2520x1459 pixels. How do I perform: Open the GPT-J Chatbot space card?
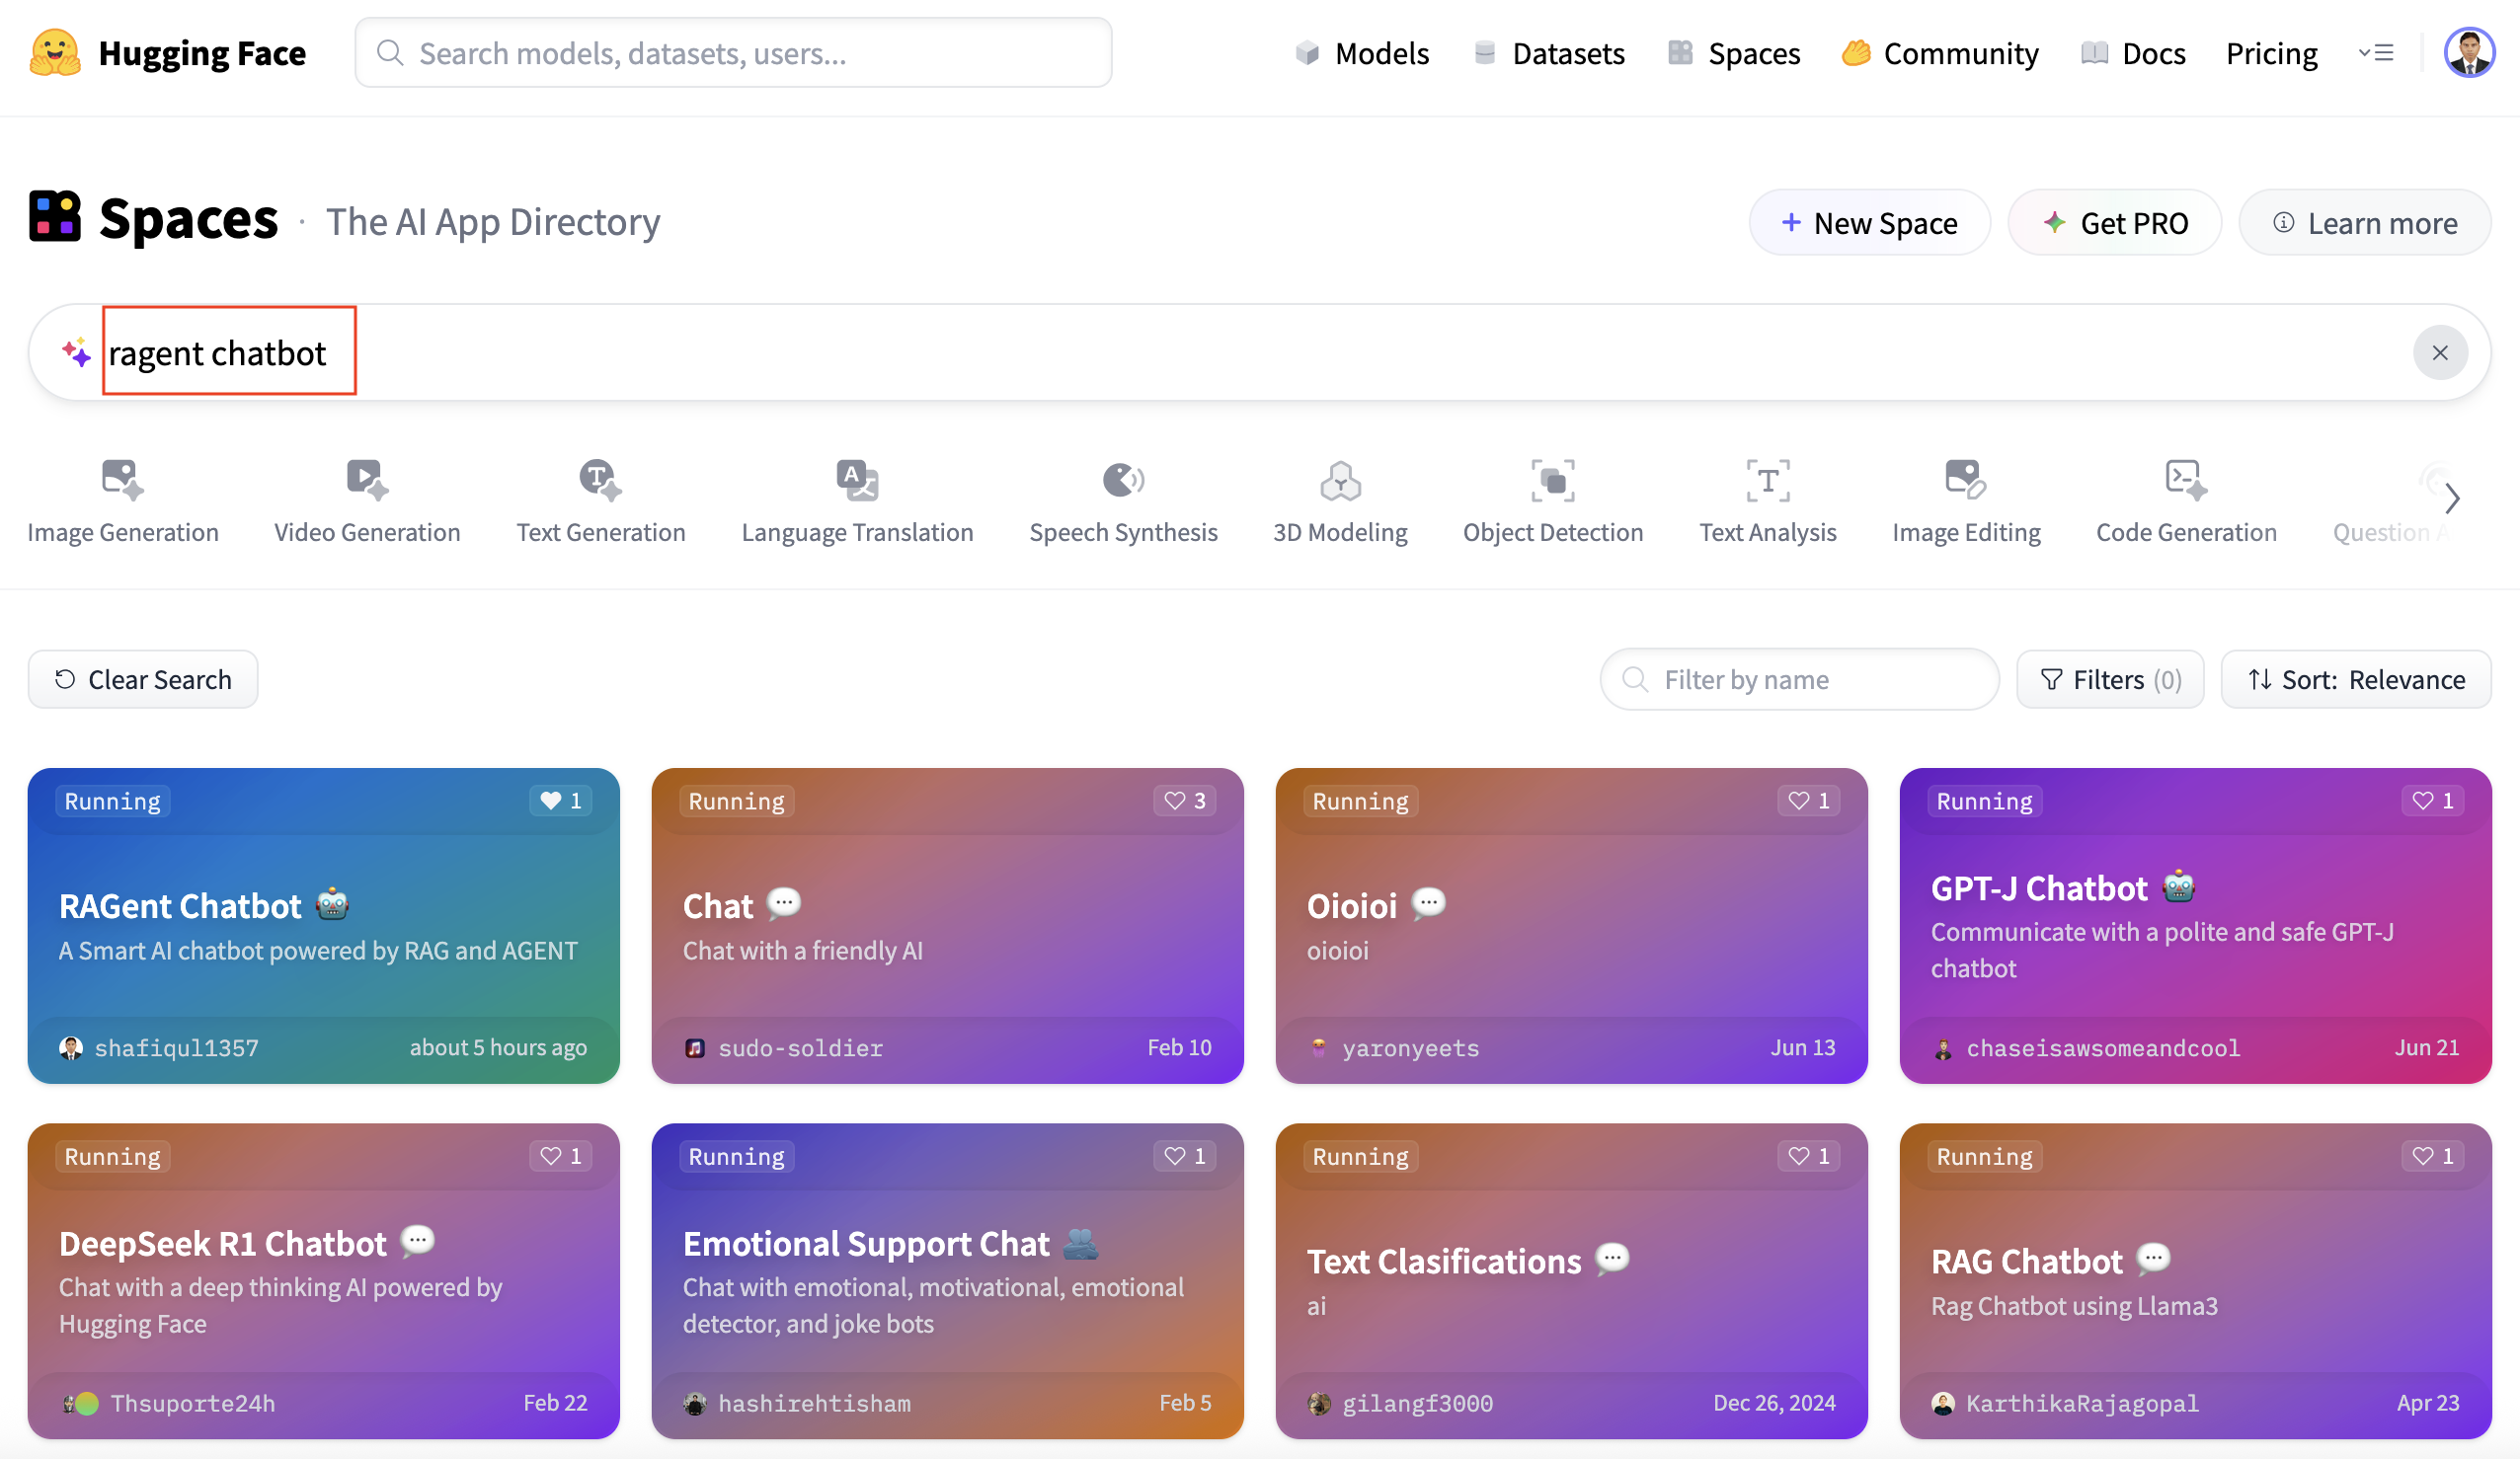coord(2195,926)
